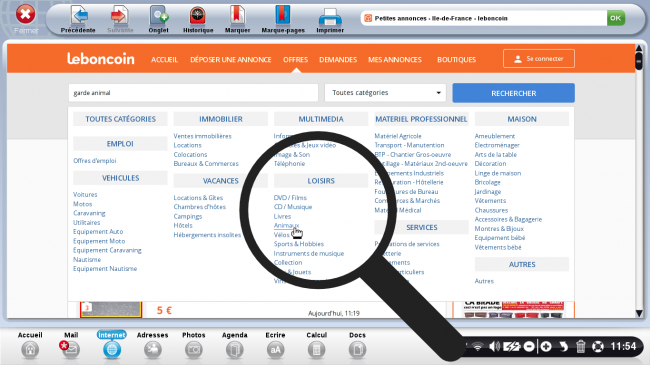Open the Colocations link
This screenshot has width=650, height=365.
click(190, 154)
